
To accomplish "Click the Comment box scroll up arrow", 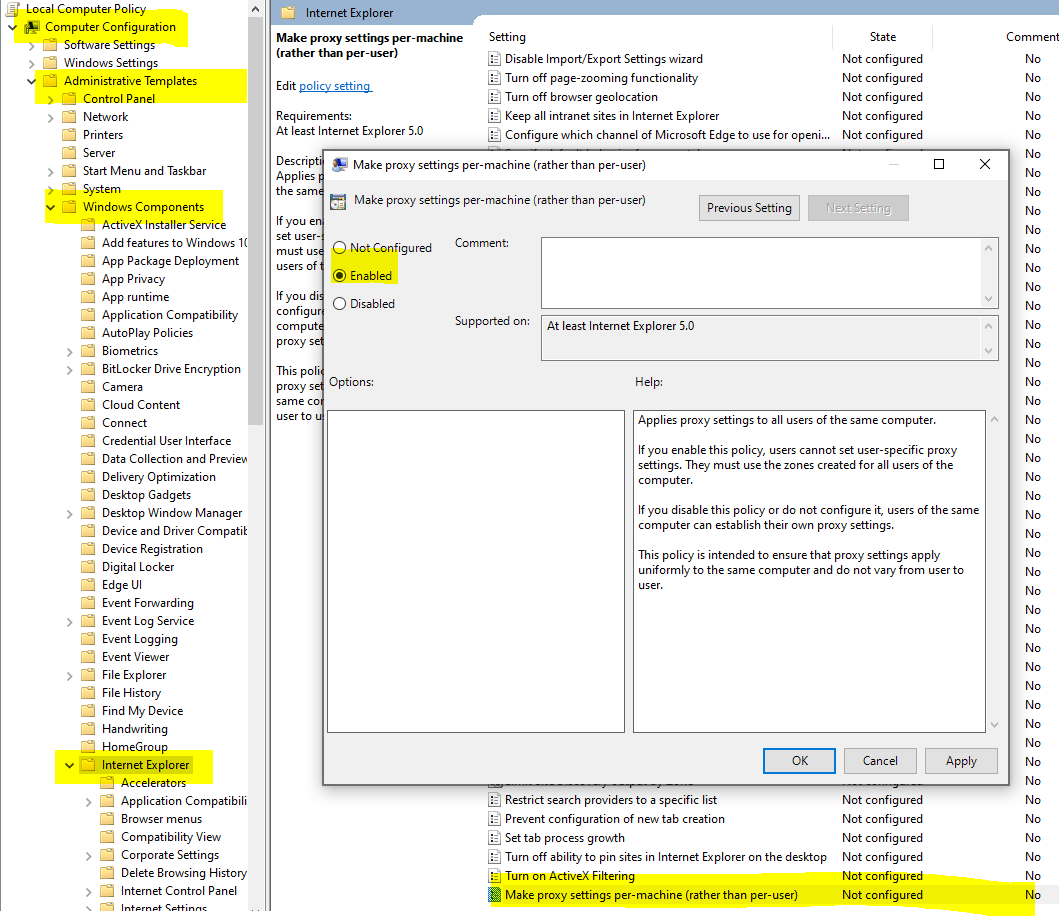I will point(989,248).
